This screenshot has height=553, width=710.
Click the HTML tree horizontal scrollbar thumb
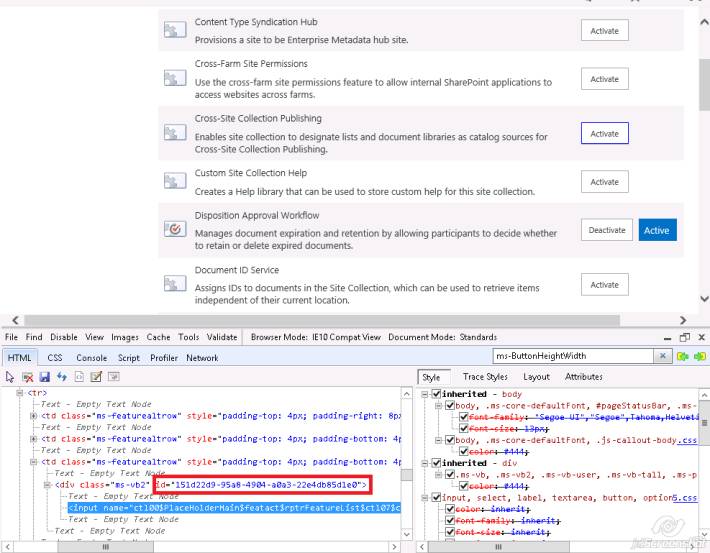pyautogui.click(x=106, y=547)
